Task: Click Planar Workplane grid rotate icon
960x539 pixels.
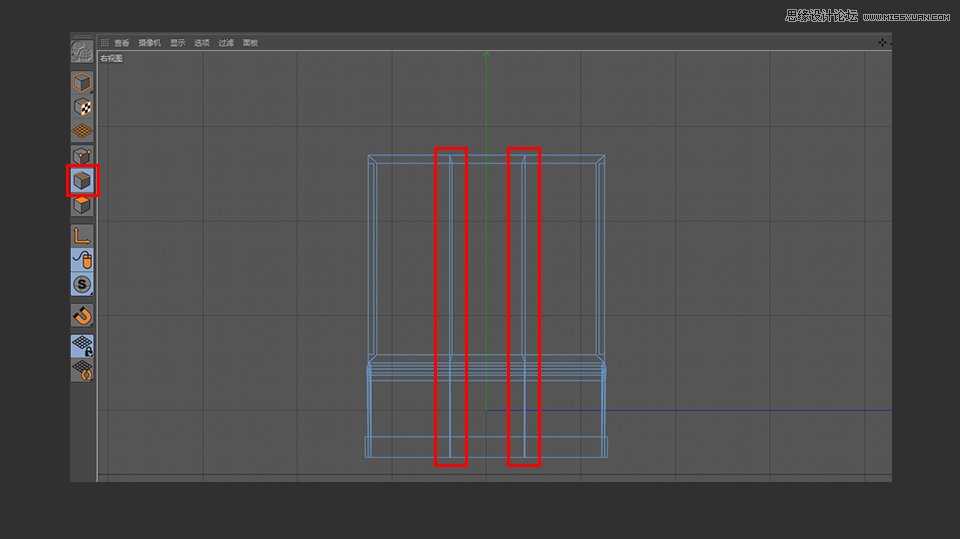Action: coord(82,371)
